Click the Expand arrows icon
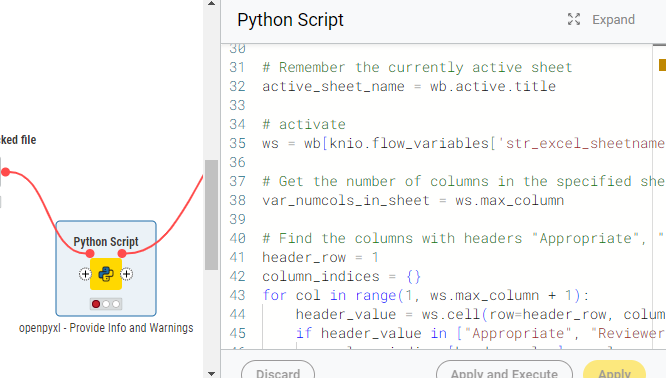Image resolution: width=666 pixels, height=378 pixels. [x=574, y=20]
